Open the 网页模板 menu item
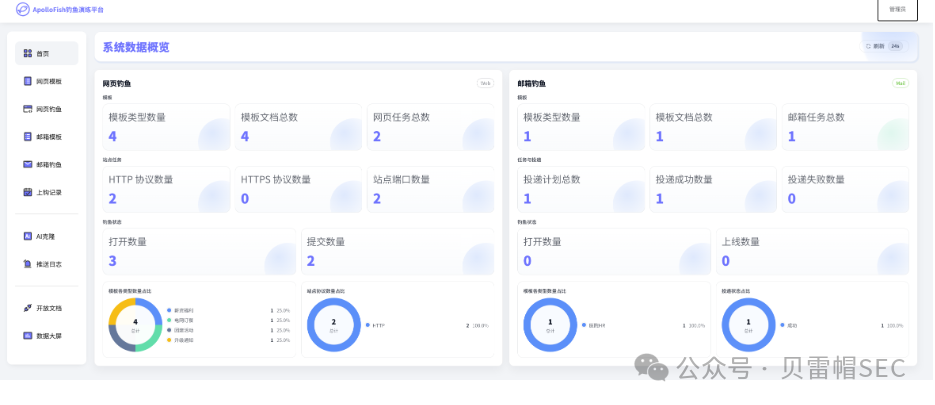The height and width of the screenshot is (405, 935). pos(47,81)
